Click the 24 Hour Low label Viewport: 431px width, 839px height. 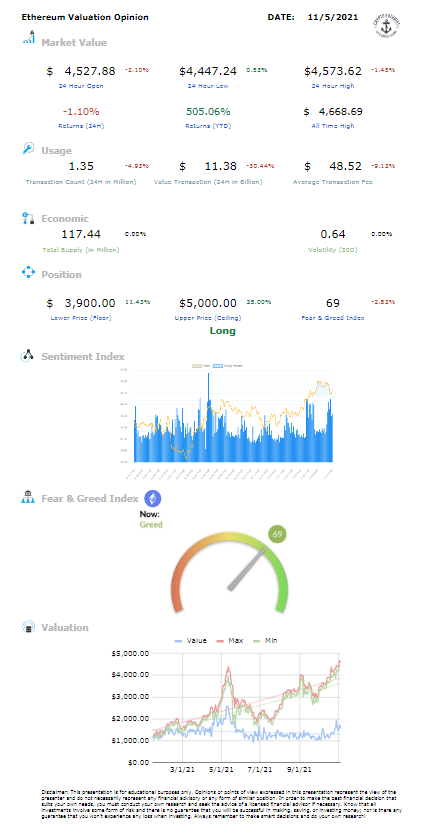208,86
